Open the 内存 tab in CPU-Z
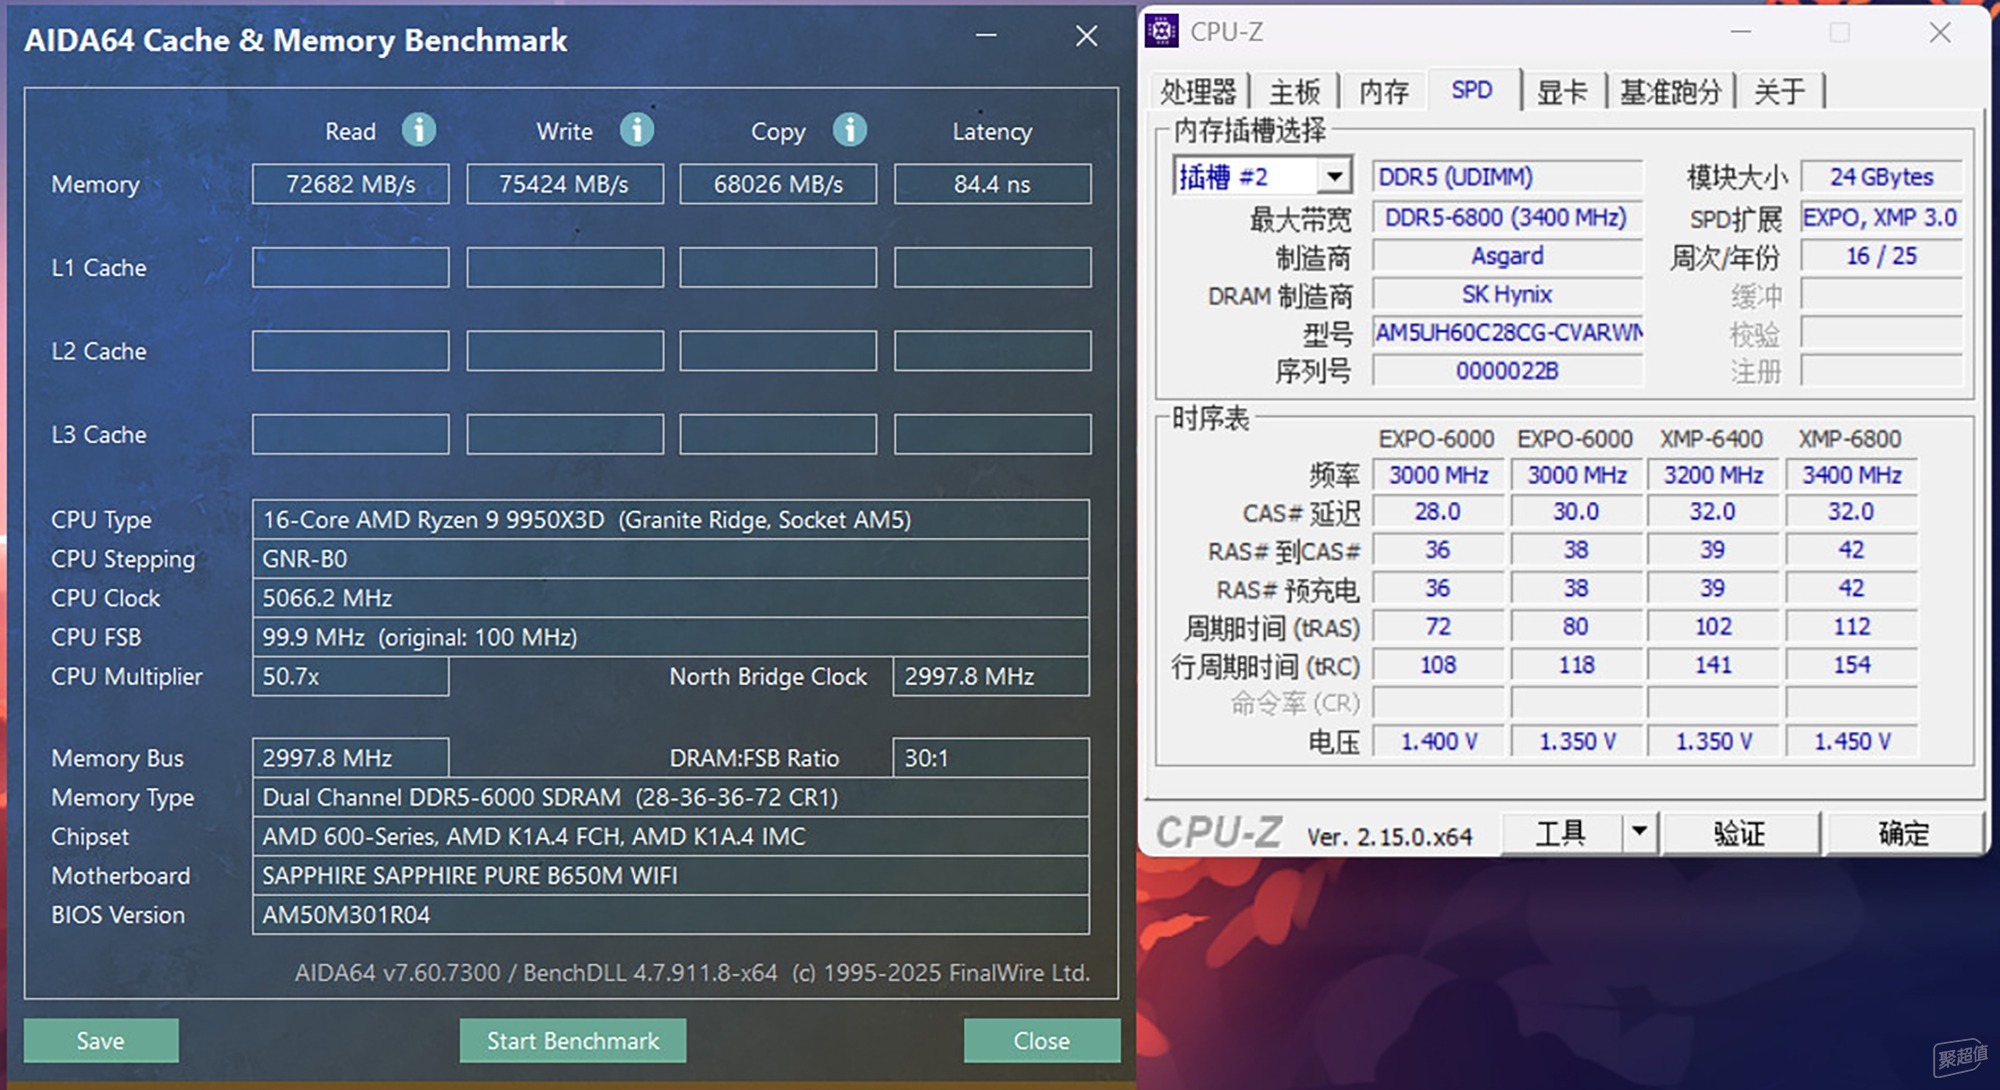Image resolution: width=2000 pixels, height=1090 pixels. pos(1384,92)
